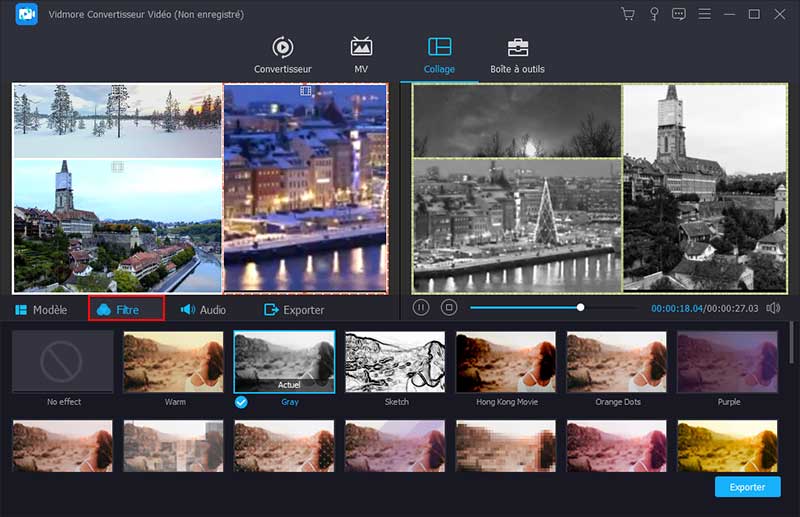The width and height of the screenshot is (800, 517).
Task: Open the feedback chat bubble icon
Action: 679,14
